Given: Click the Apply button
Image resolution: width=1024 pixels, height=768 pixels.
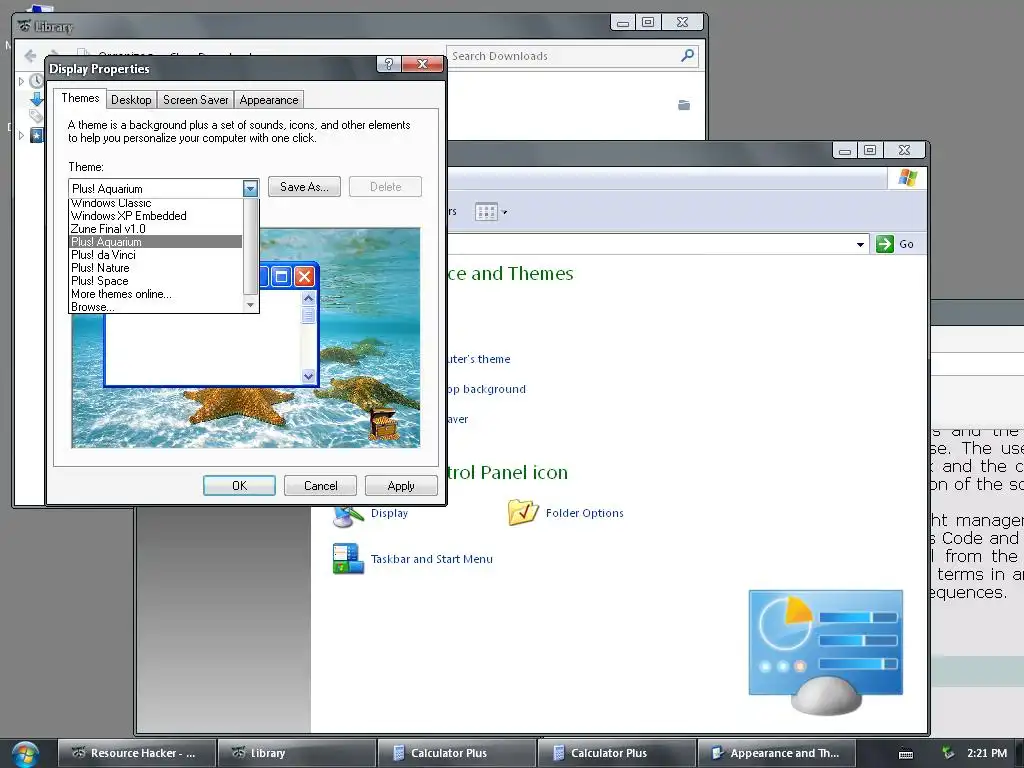Looking at the screenshot, I should click(x=400, y=486).
